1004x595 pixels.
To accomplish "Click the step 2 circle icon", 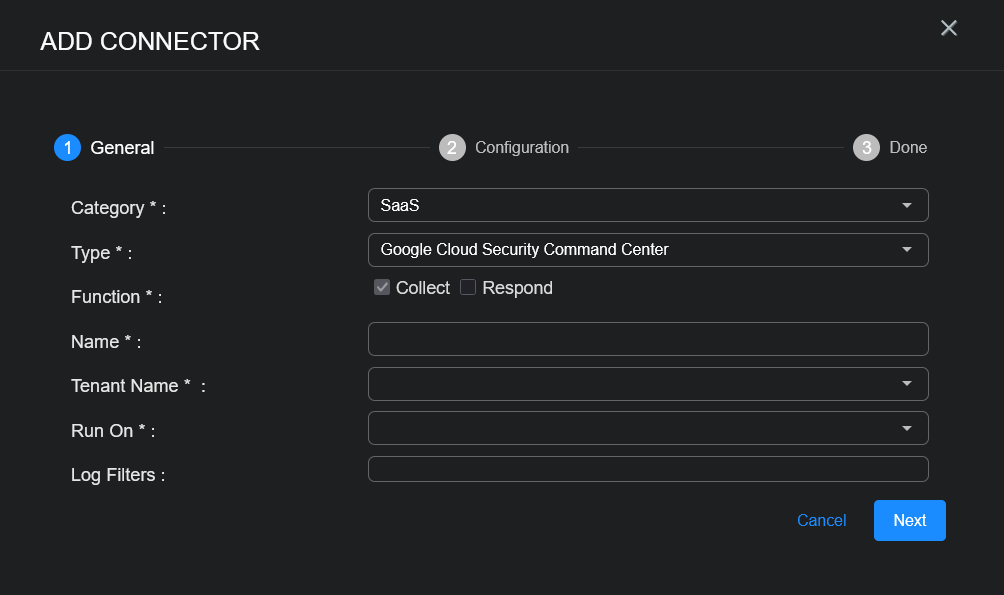I will click(x=452, y=148).
